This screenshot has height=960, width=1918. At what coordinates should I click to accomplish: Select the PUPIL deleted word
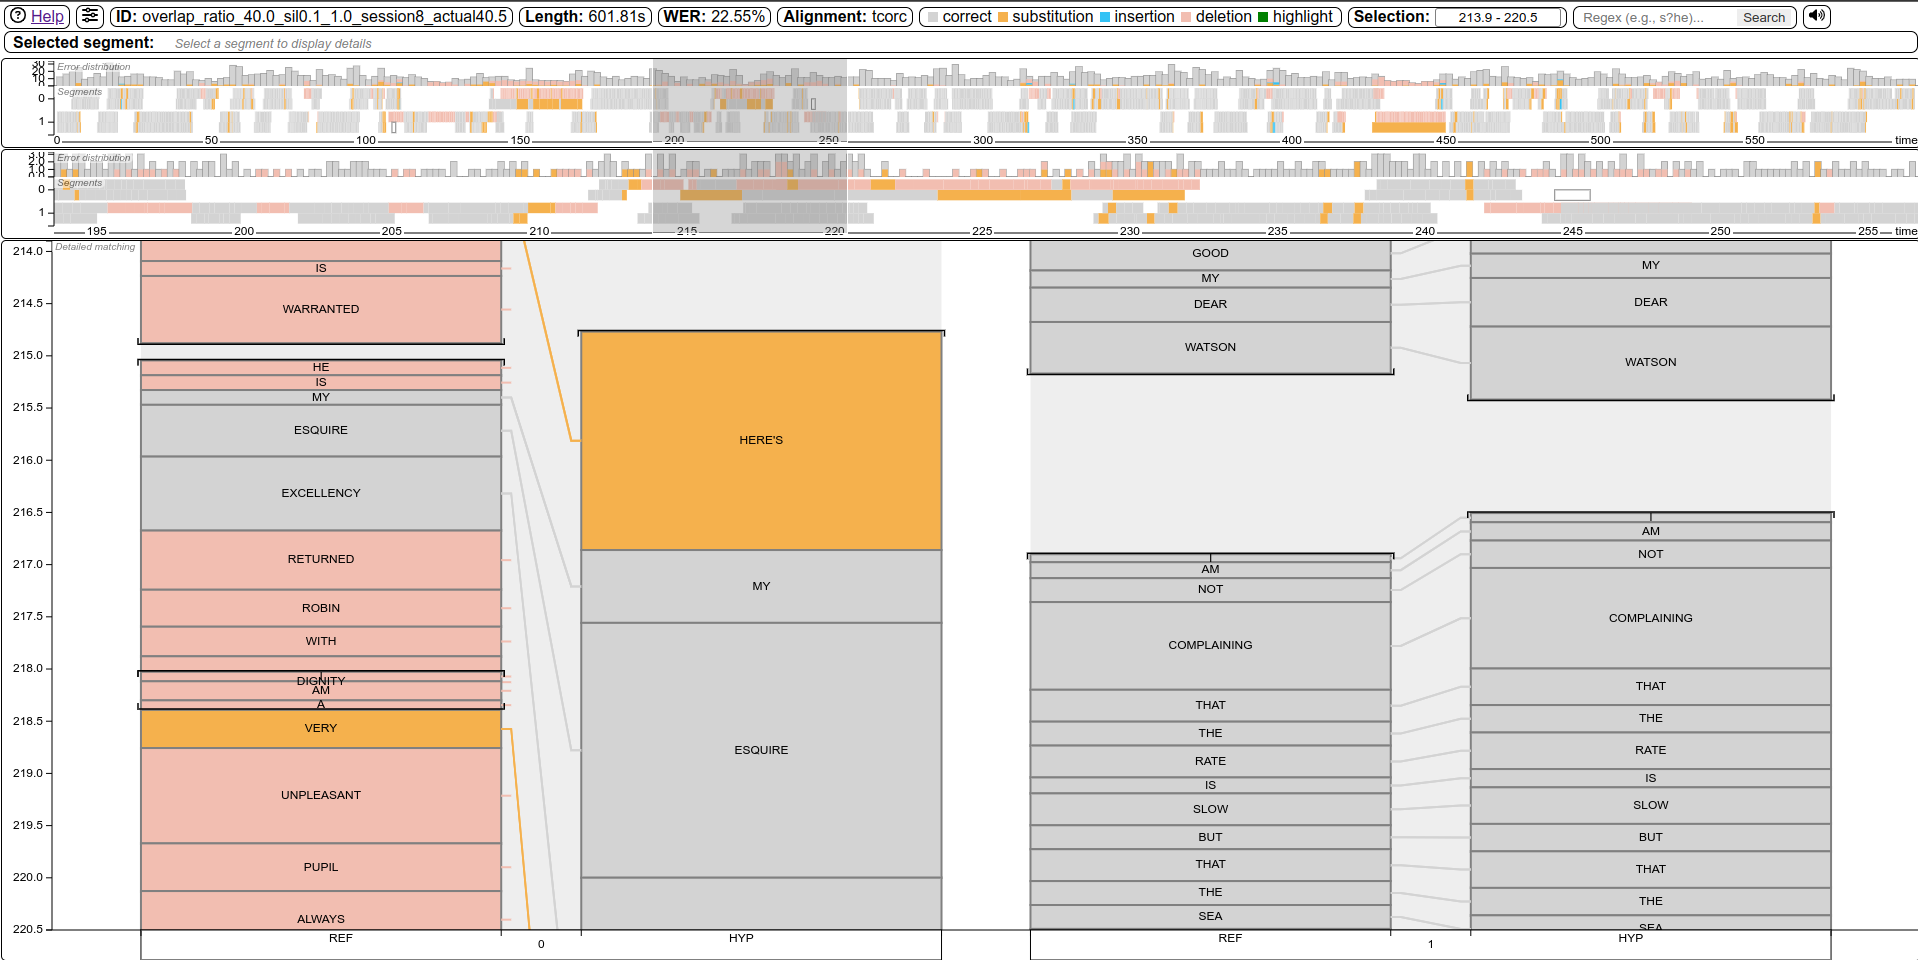coord(321,867)
